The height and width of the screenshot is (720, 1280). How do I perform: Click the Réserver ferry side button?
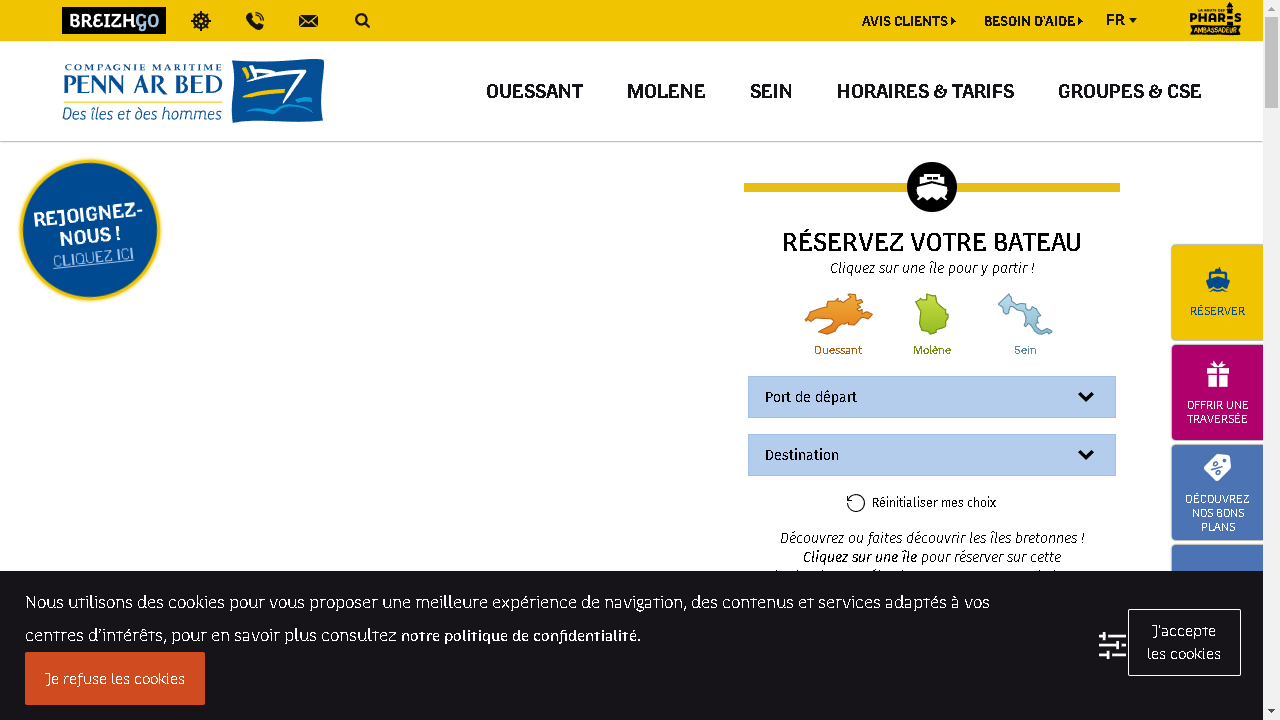[1217, 292]
